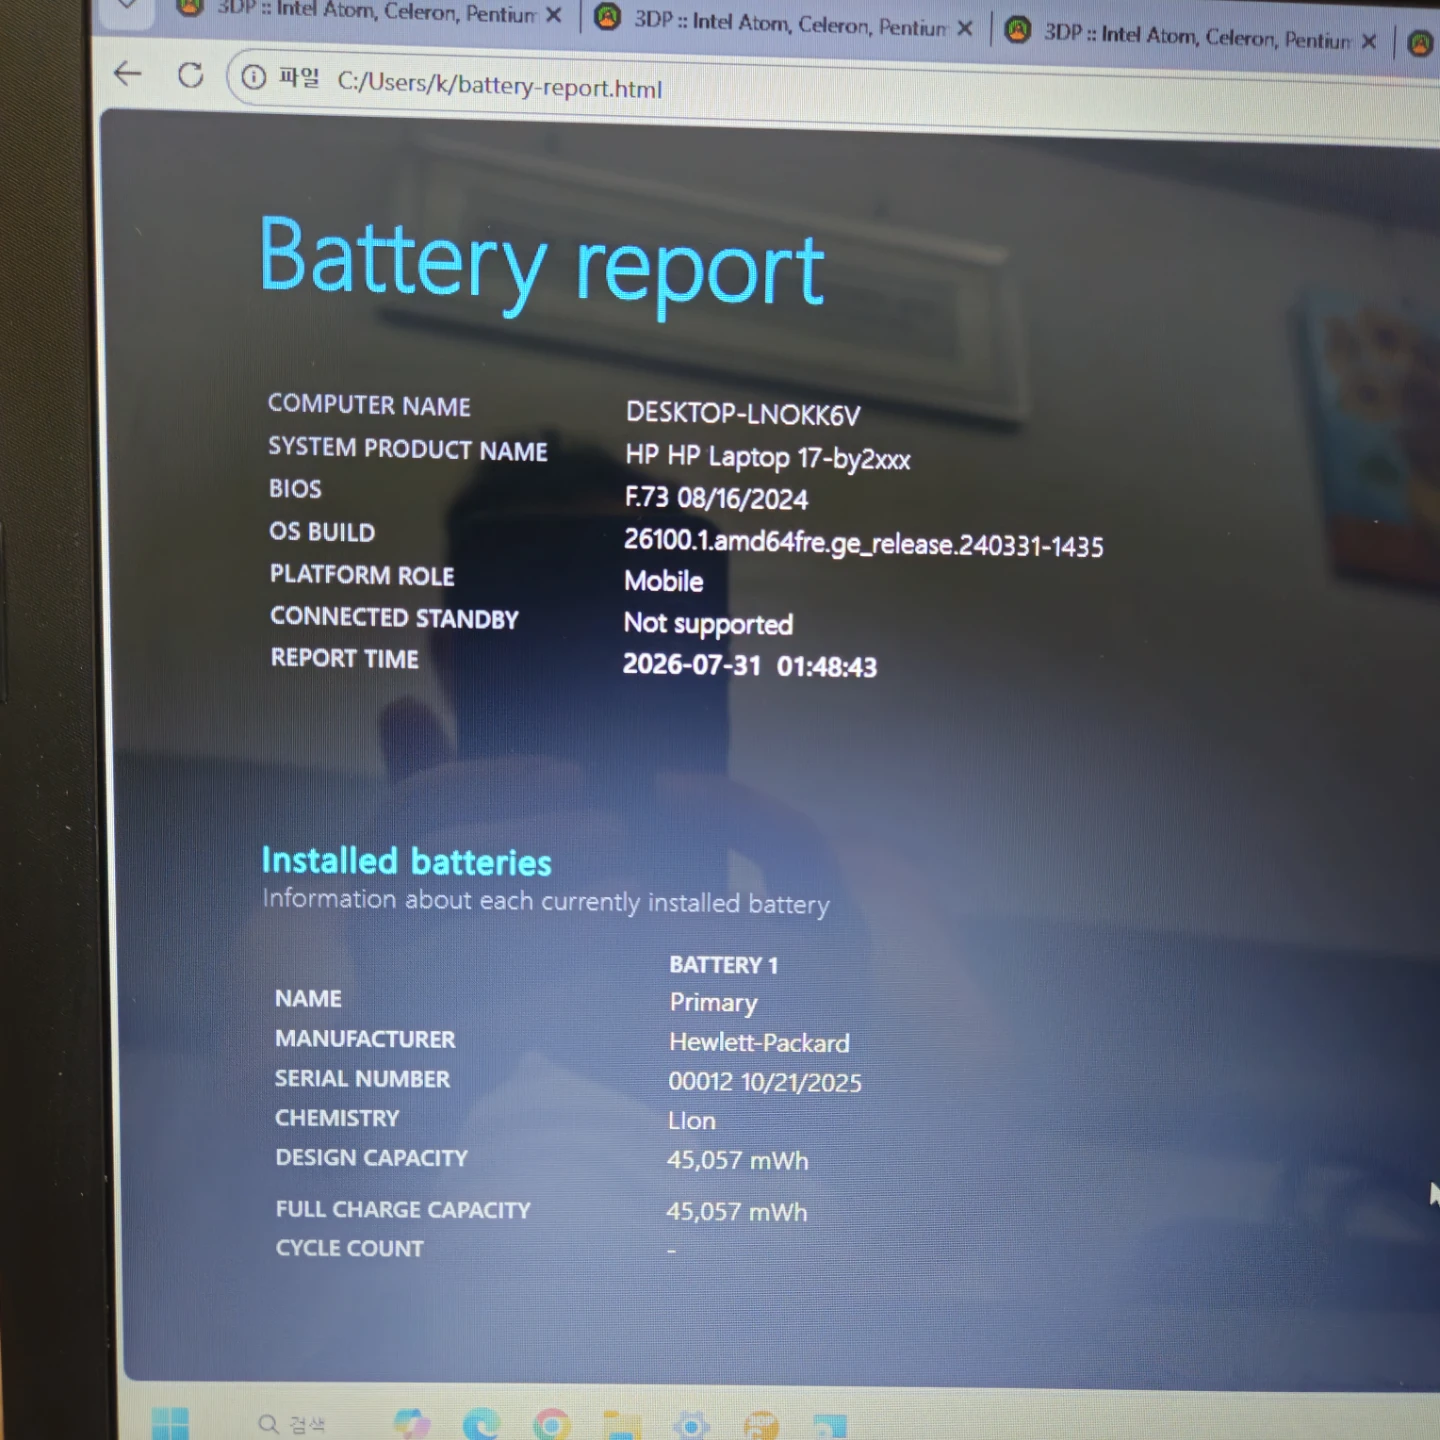The height and width of the screenshot is (1440, 1440).
Task: Click the Installed batteries section heading
Action: 406,862
